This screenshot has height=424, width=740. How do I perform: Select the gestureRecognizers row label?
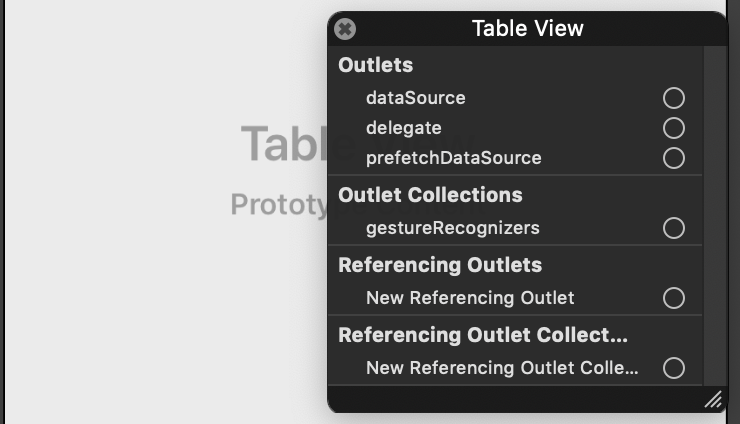(x=453, y=228)
